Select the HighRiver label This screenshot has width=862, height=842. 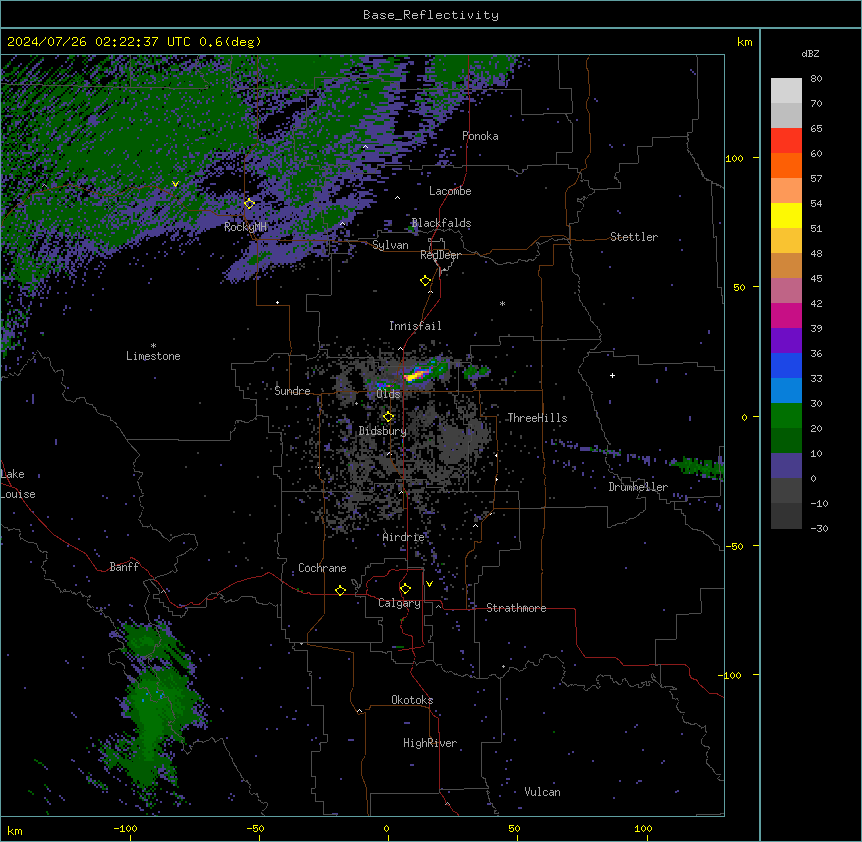pyautogui.click(x=430, y=743)
